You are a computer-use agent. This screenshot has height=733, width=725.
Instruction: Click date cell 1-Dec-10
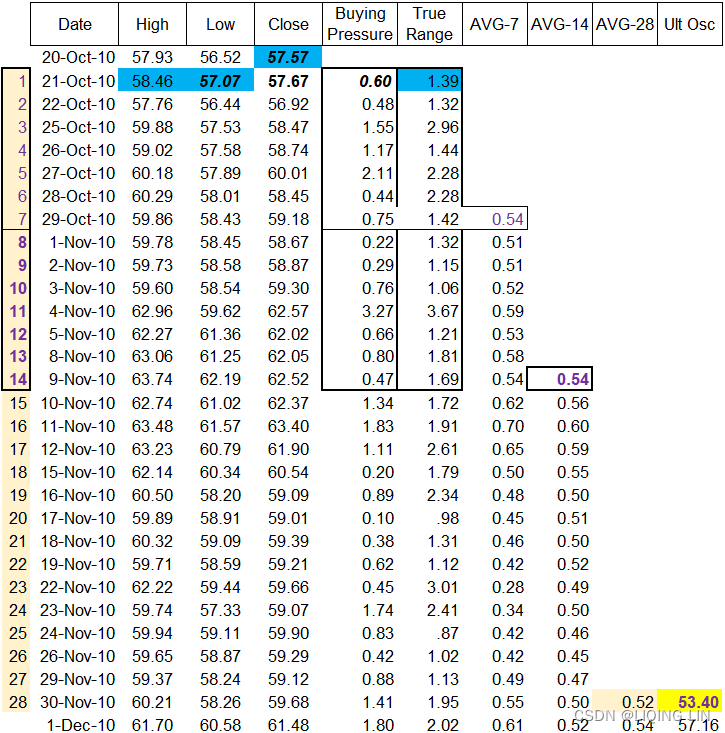point(82,725)
